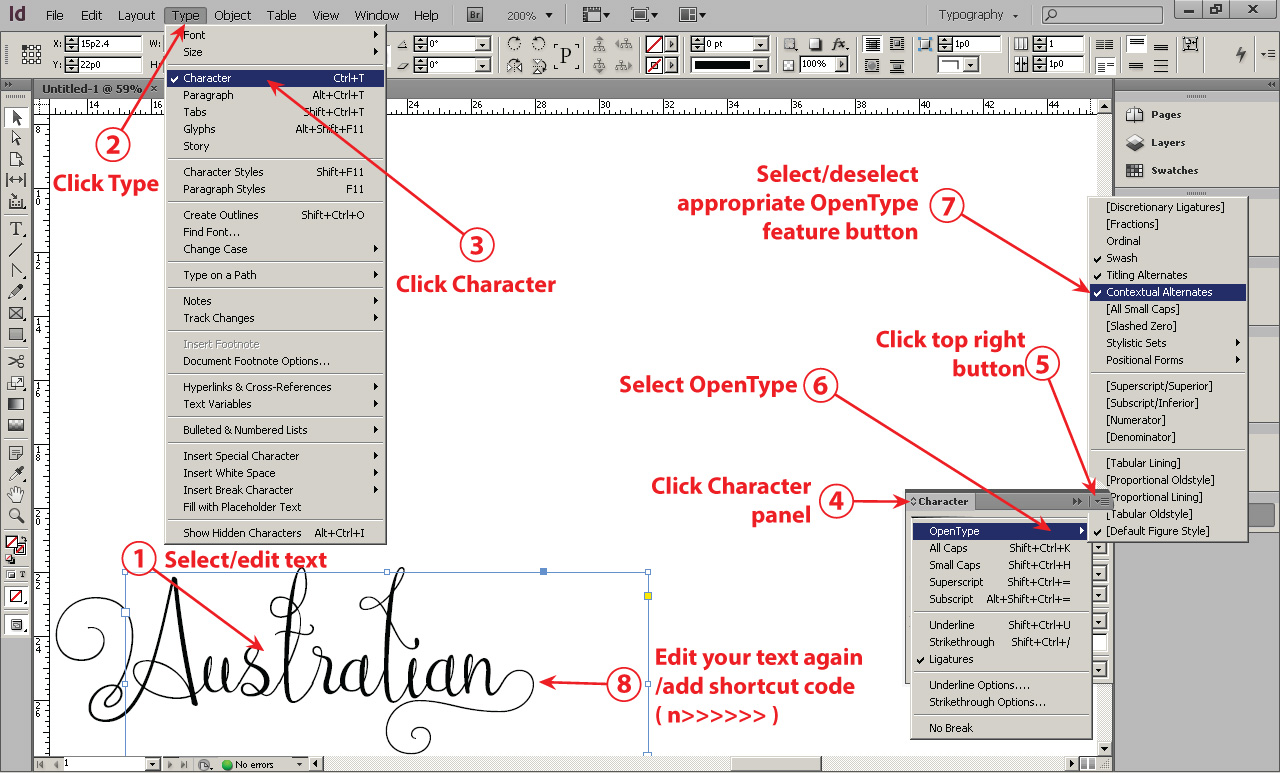Disable Ligatures in the Character menu

point(950,659)
